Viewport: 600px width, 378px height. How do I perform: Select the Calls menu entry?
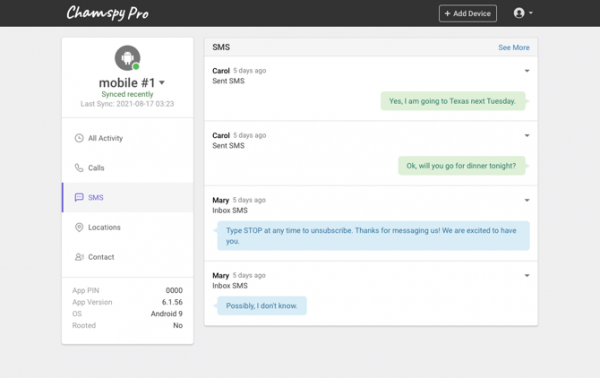(x=127, y=168)
